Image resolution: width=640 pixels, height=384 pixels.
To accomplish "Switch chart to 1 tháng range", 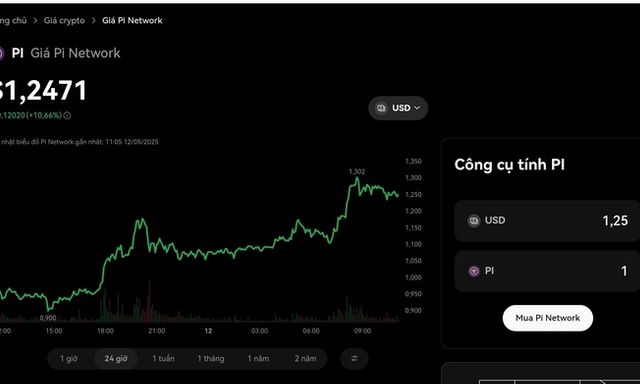I will 211,358.
